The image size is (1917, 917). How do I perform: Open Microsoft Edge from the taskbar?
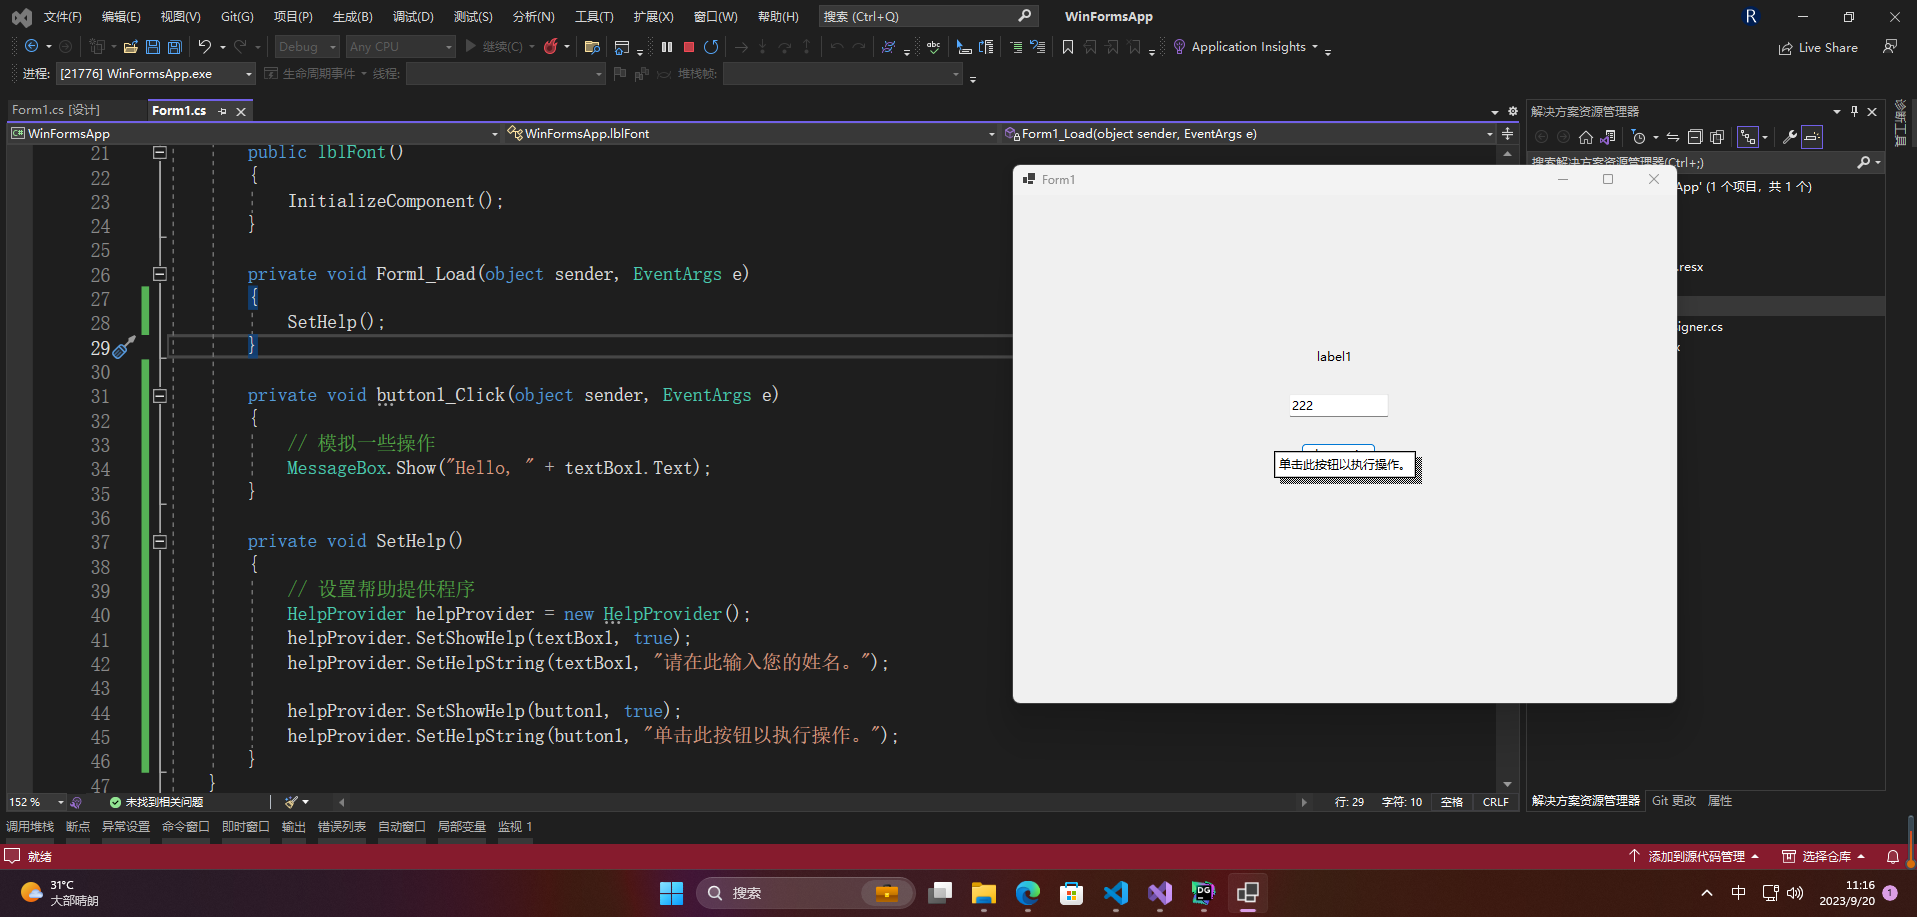click(x=1028, y=893)
